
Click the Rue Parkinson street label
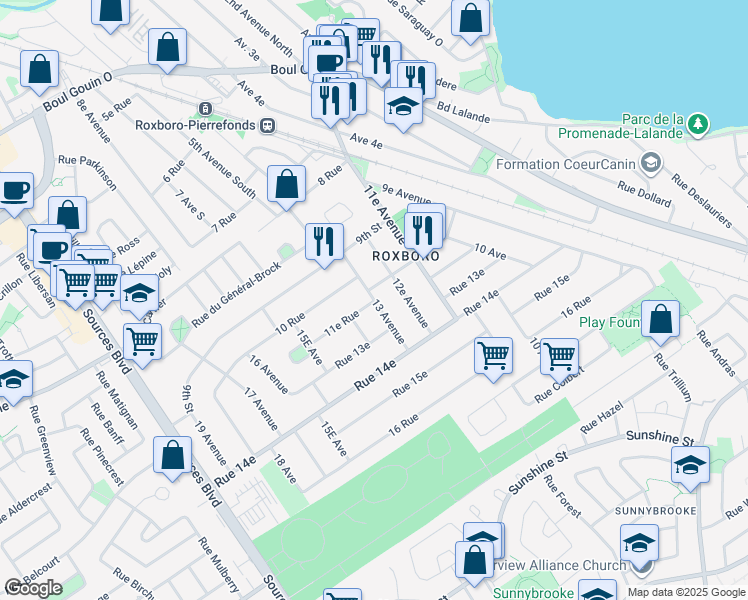[x=87, y=173]
